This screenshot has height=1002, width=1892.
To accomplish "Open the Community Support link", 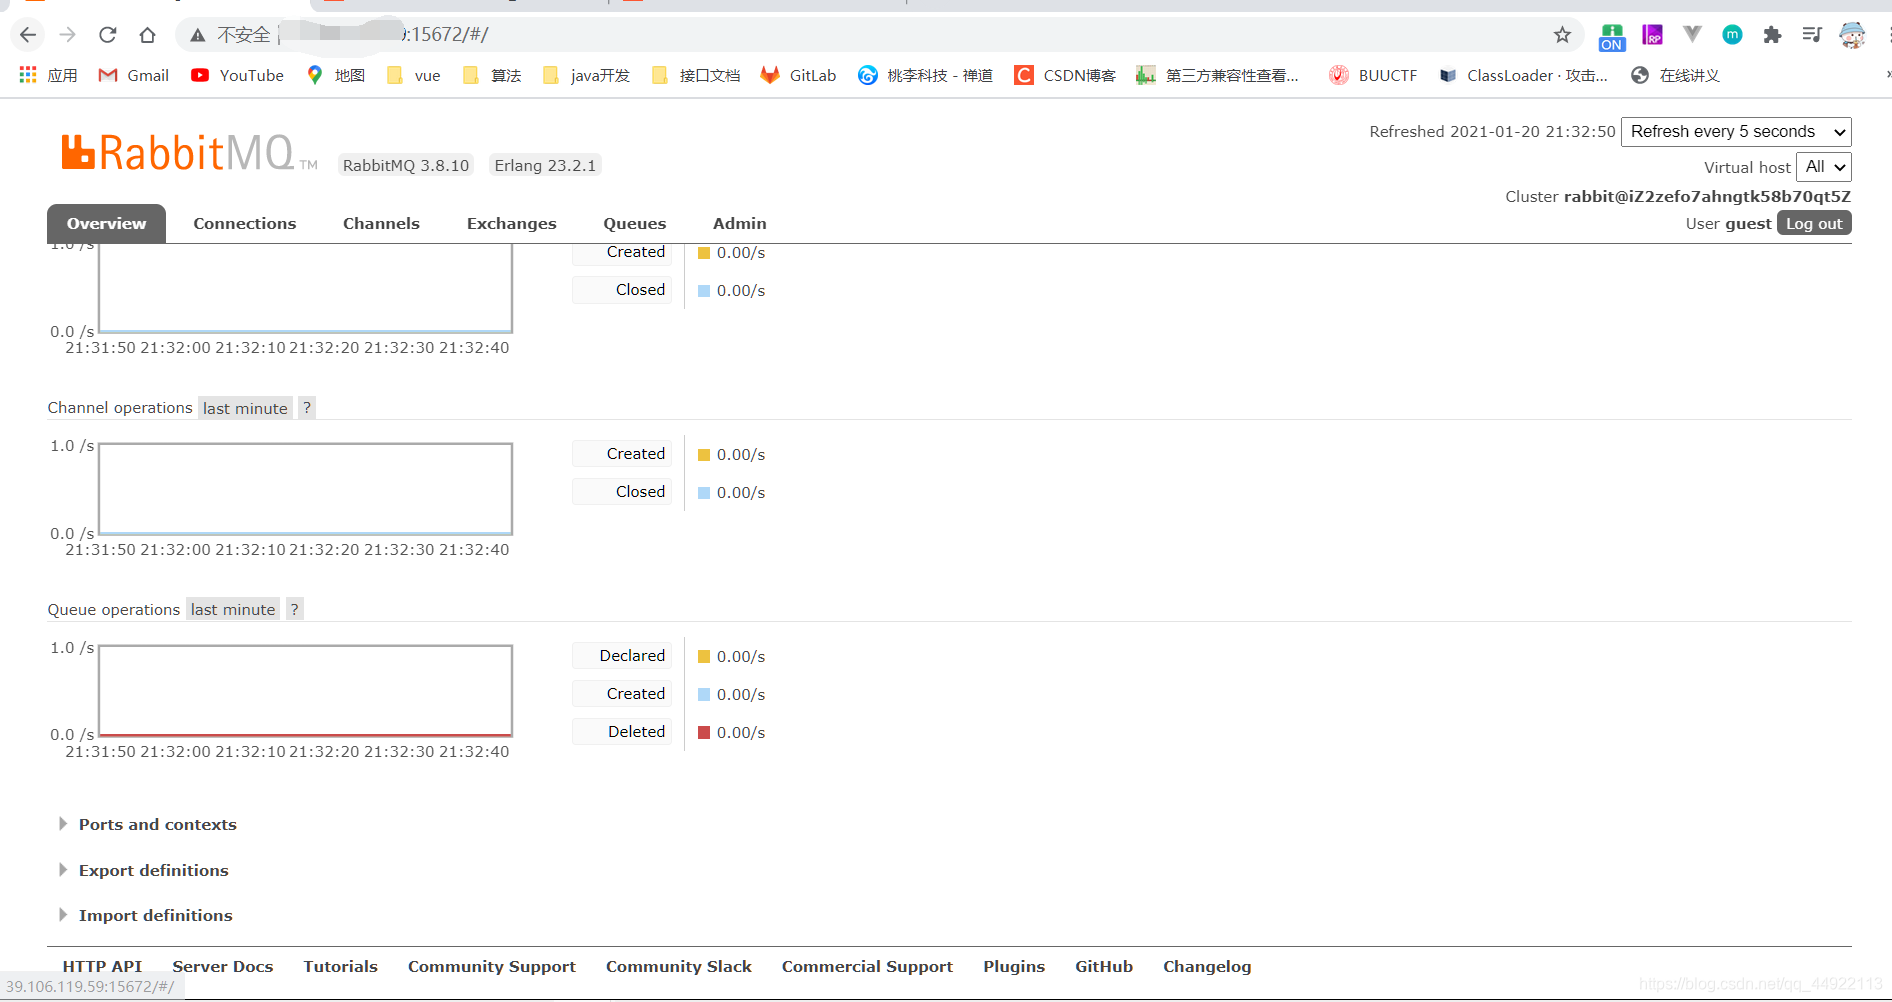I will (x=492, y=966).
